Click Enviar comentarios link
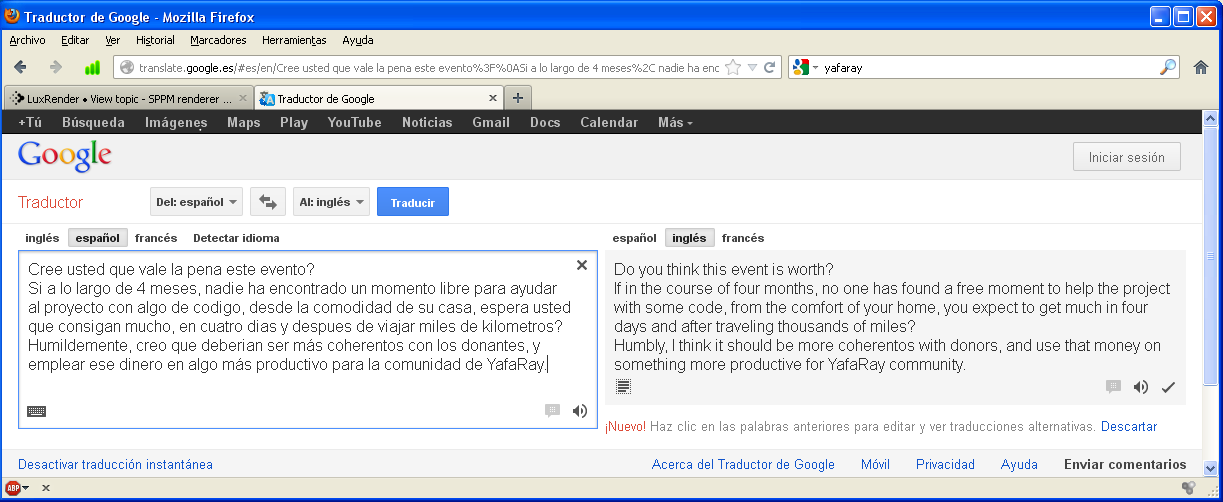Image resolution: width=1223 pixels, height=502 pixels. (1125, 464)
